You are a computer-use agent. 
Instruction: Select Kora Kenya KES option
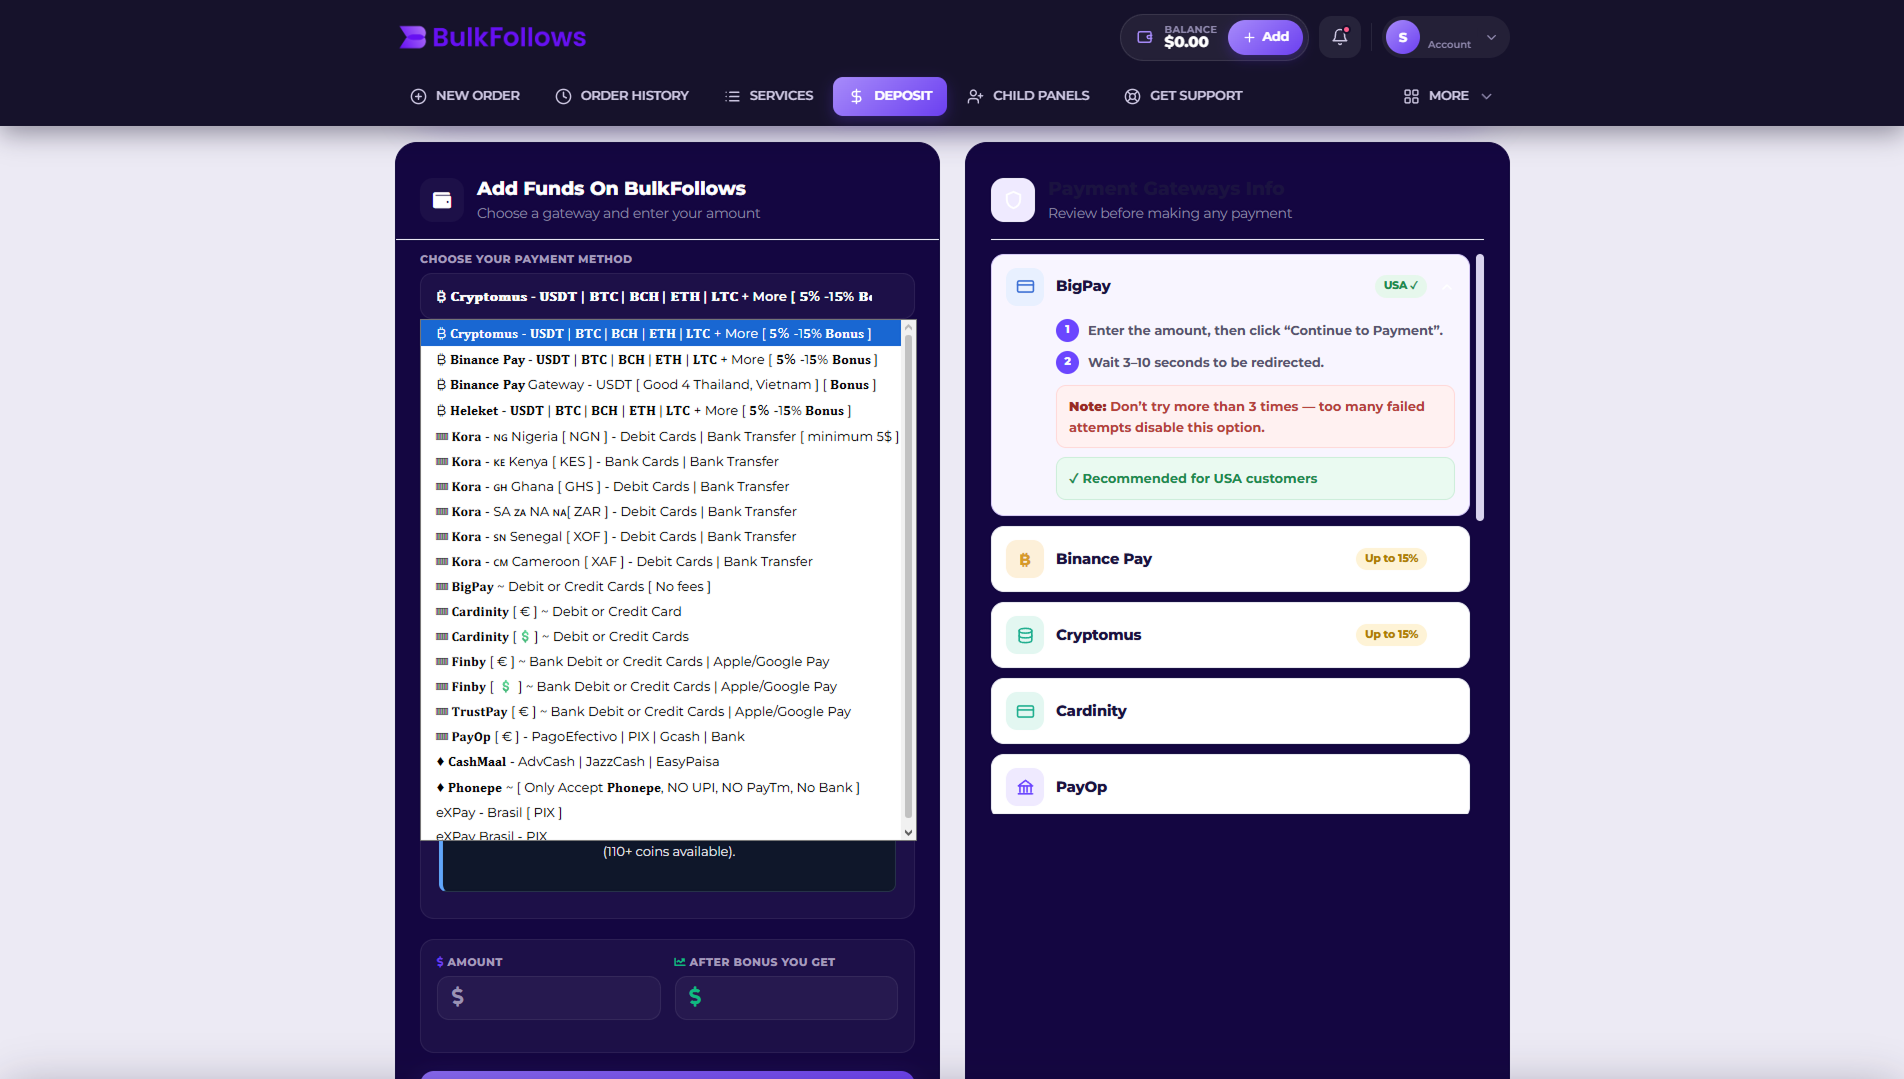coord(661,462)
